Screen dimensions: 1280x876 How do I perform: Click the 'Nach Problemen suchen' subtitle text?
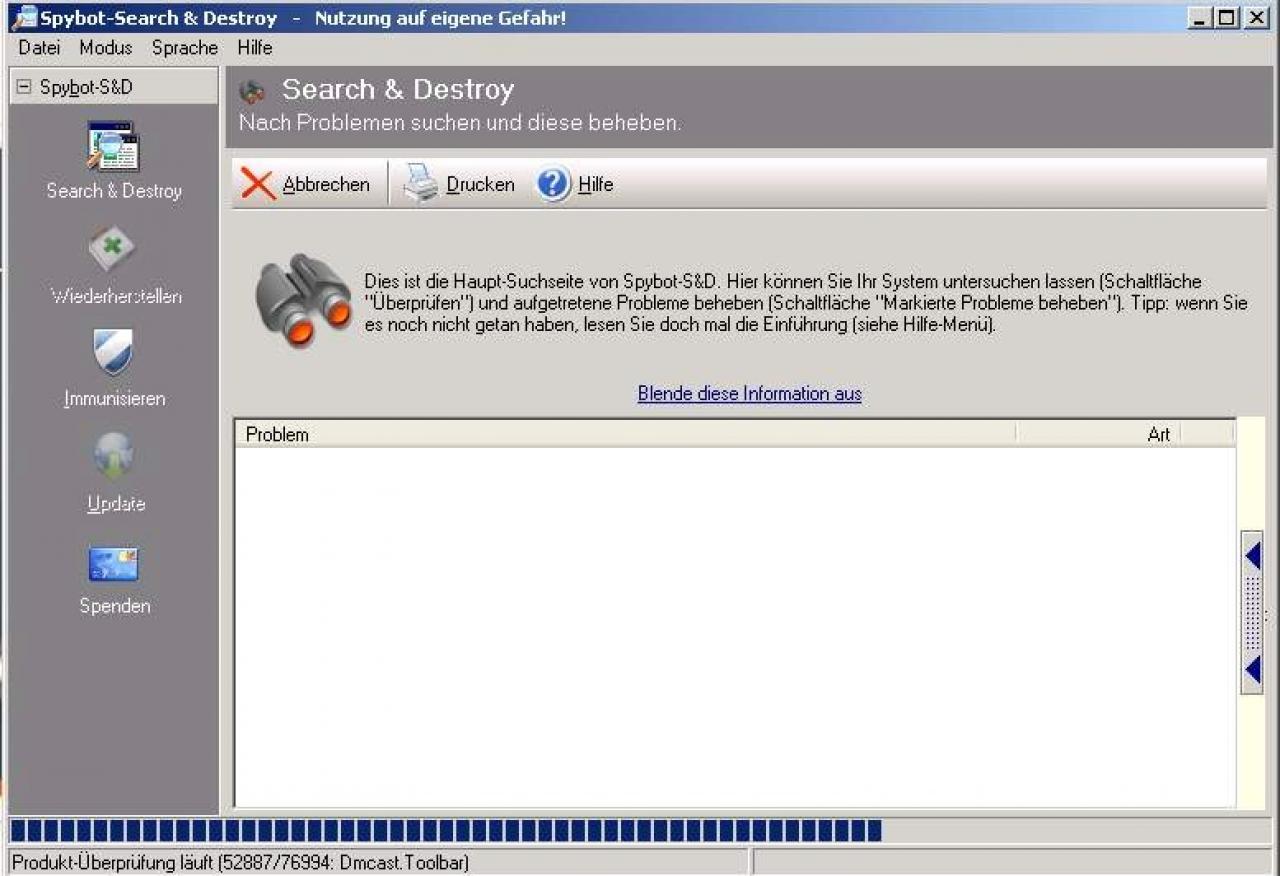460,123
